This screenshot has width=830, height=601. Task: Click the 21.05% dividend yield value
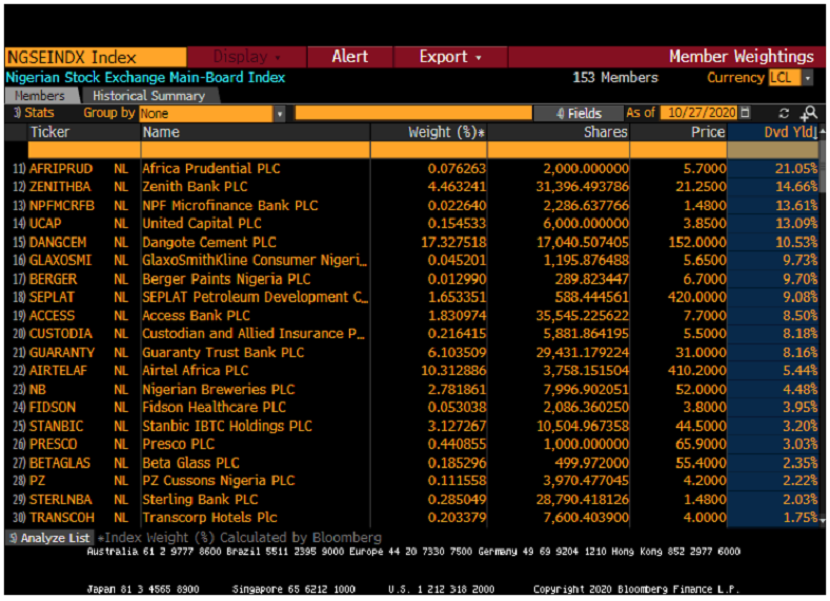(x=796, y=169)
